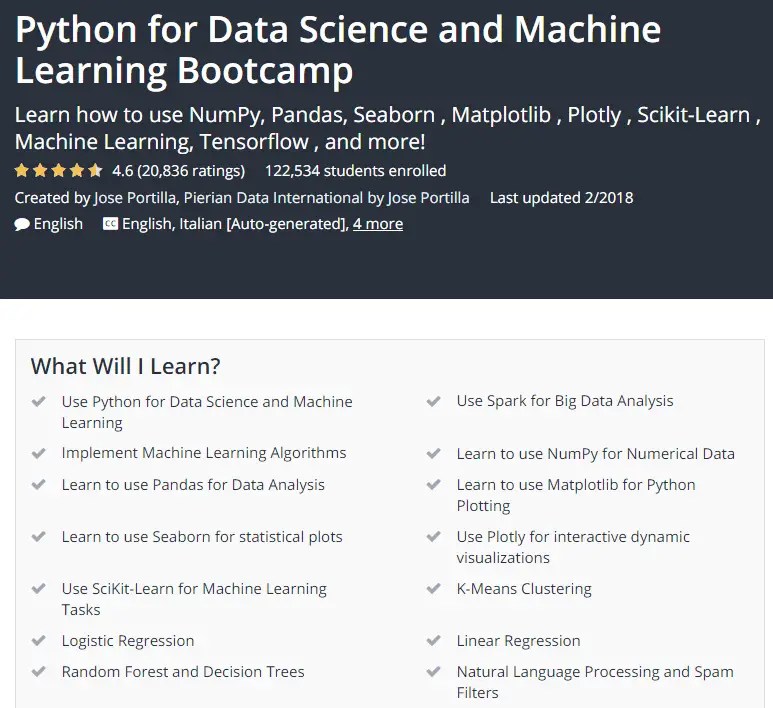Click 'Last updated 2/2018' text
Screen dimensions: 773x708
562,198
